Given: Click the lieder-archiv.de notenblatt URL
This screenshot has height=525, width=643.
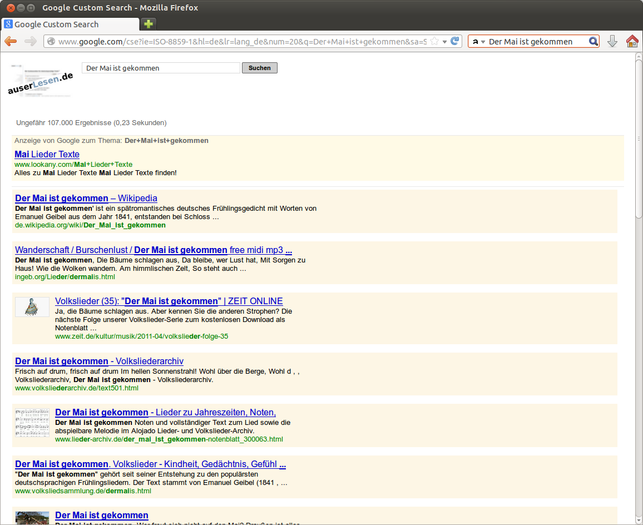Looking at the screenshot, I should click(169, 439).
